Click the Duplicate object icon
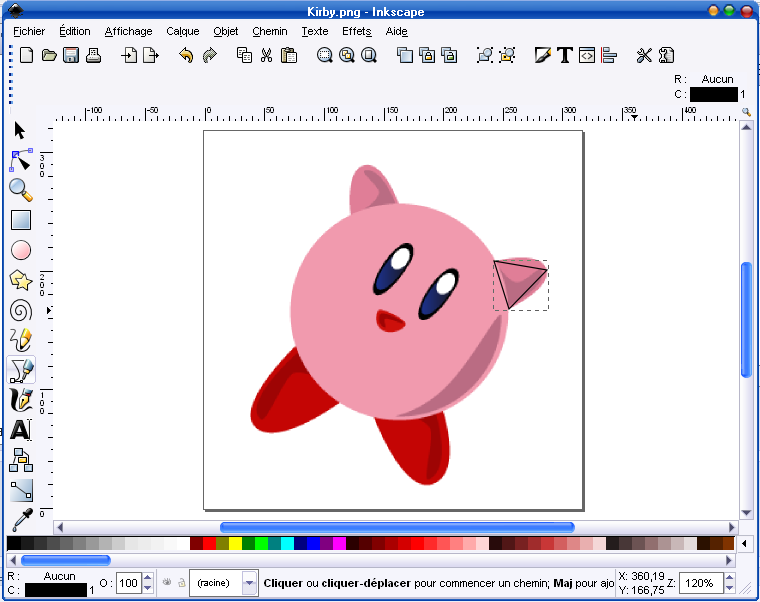Screen dimensions: 760x602 click(405, 55)
